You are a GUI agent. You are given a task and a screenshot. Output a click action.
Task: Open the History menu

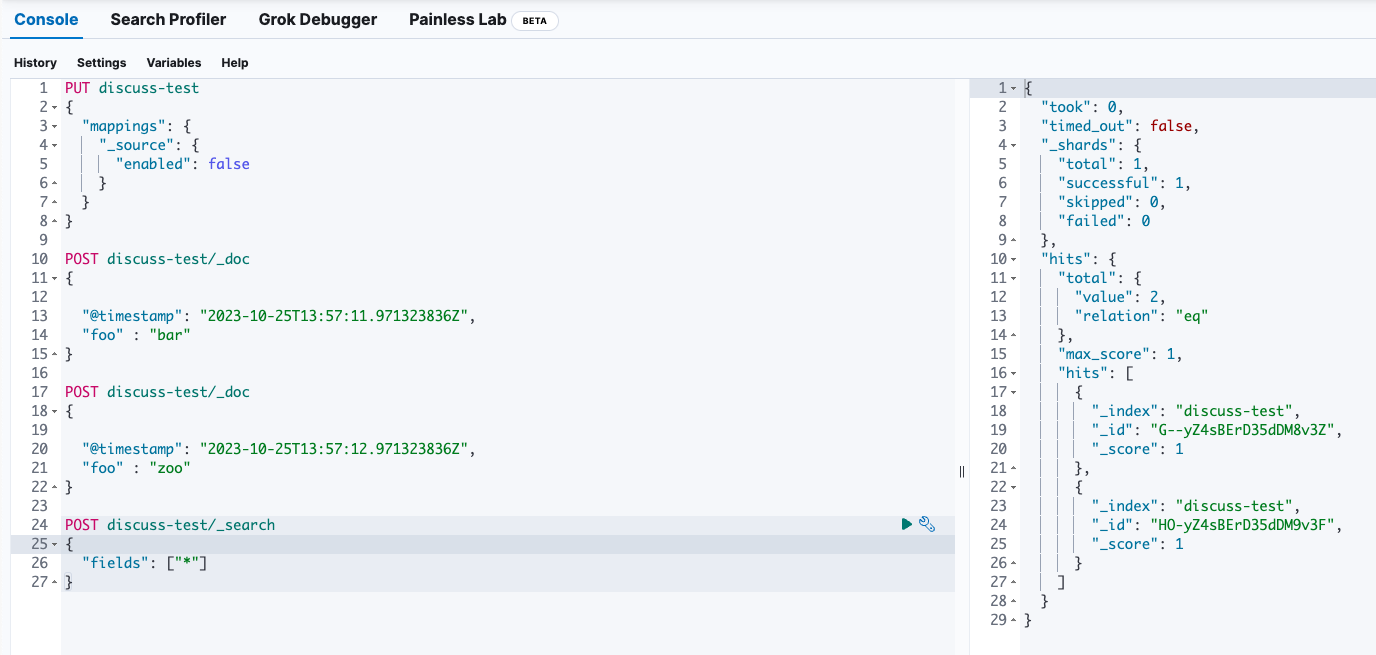[x=35, y=62]
